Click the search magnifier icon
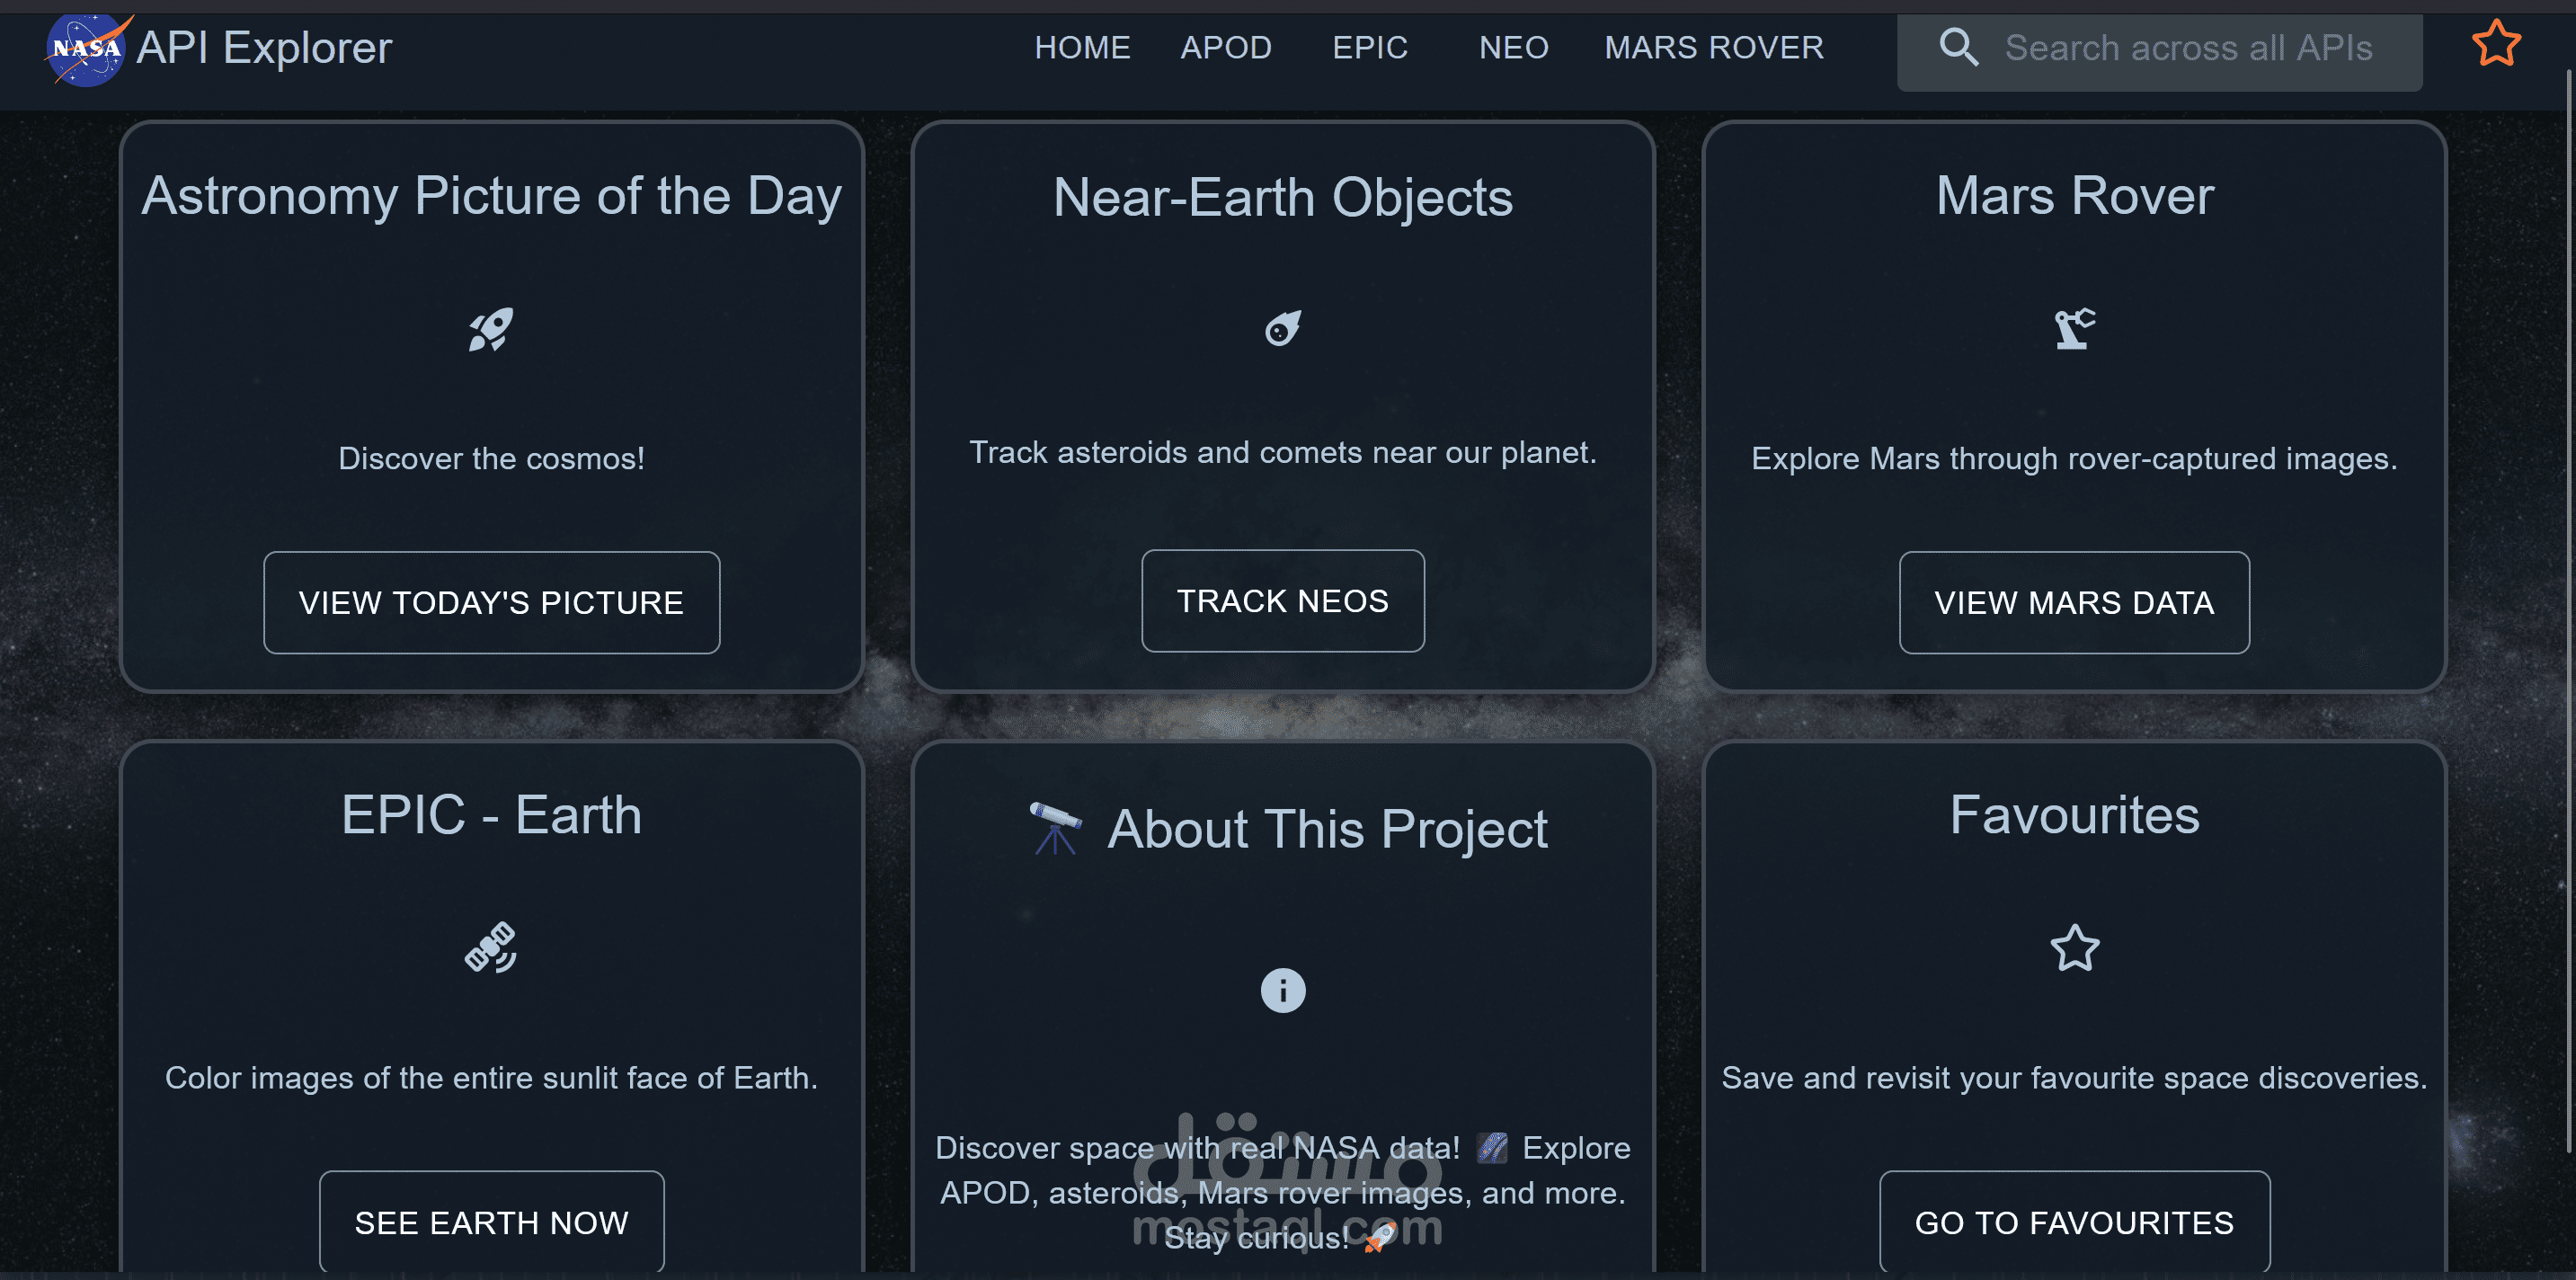 1958,46
